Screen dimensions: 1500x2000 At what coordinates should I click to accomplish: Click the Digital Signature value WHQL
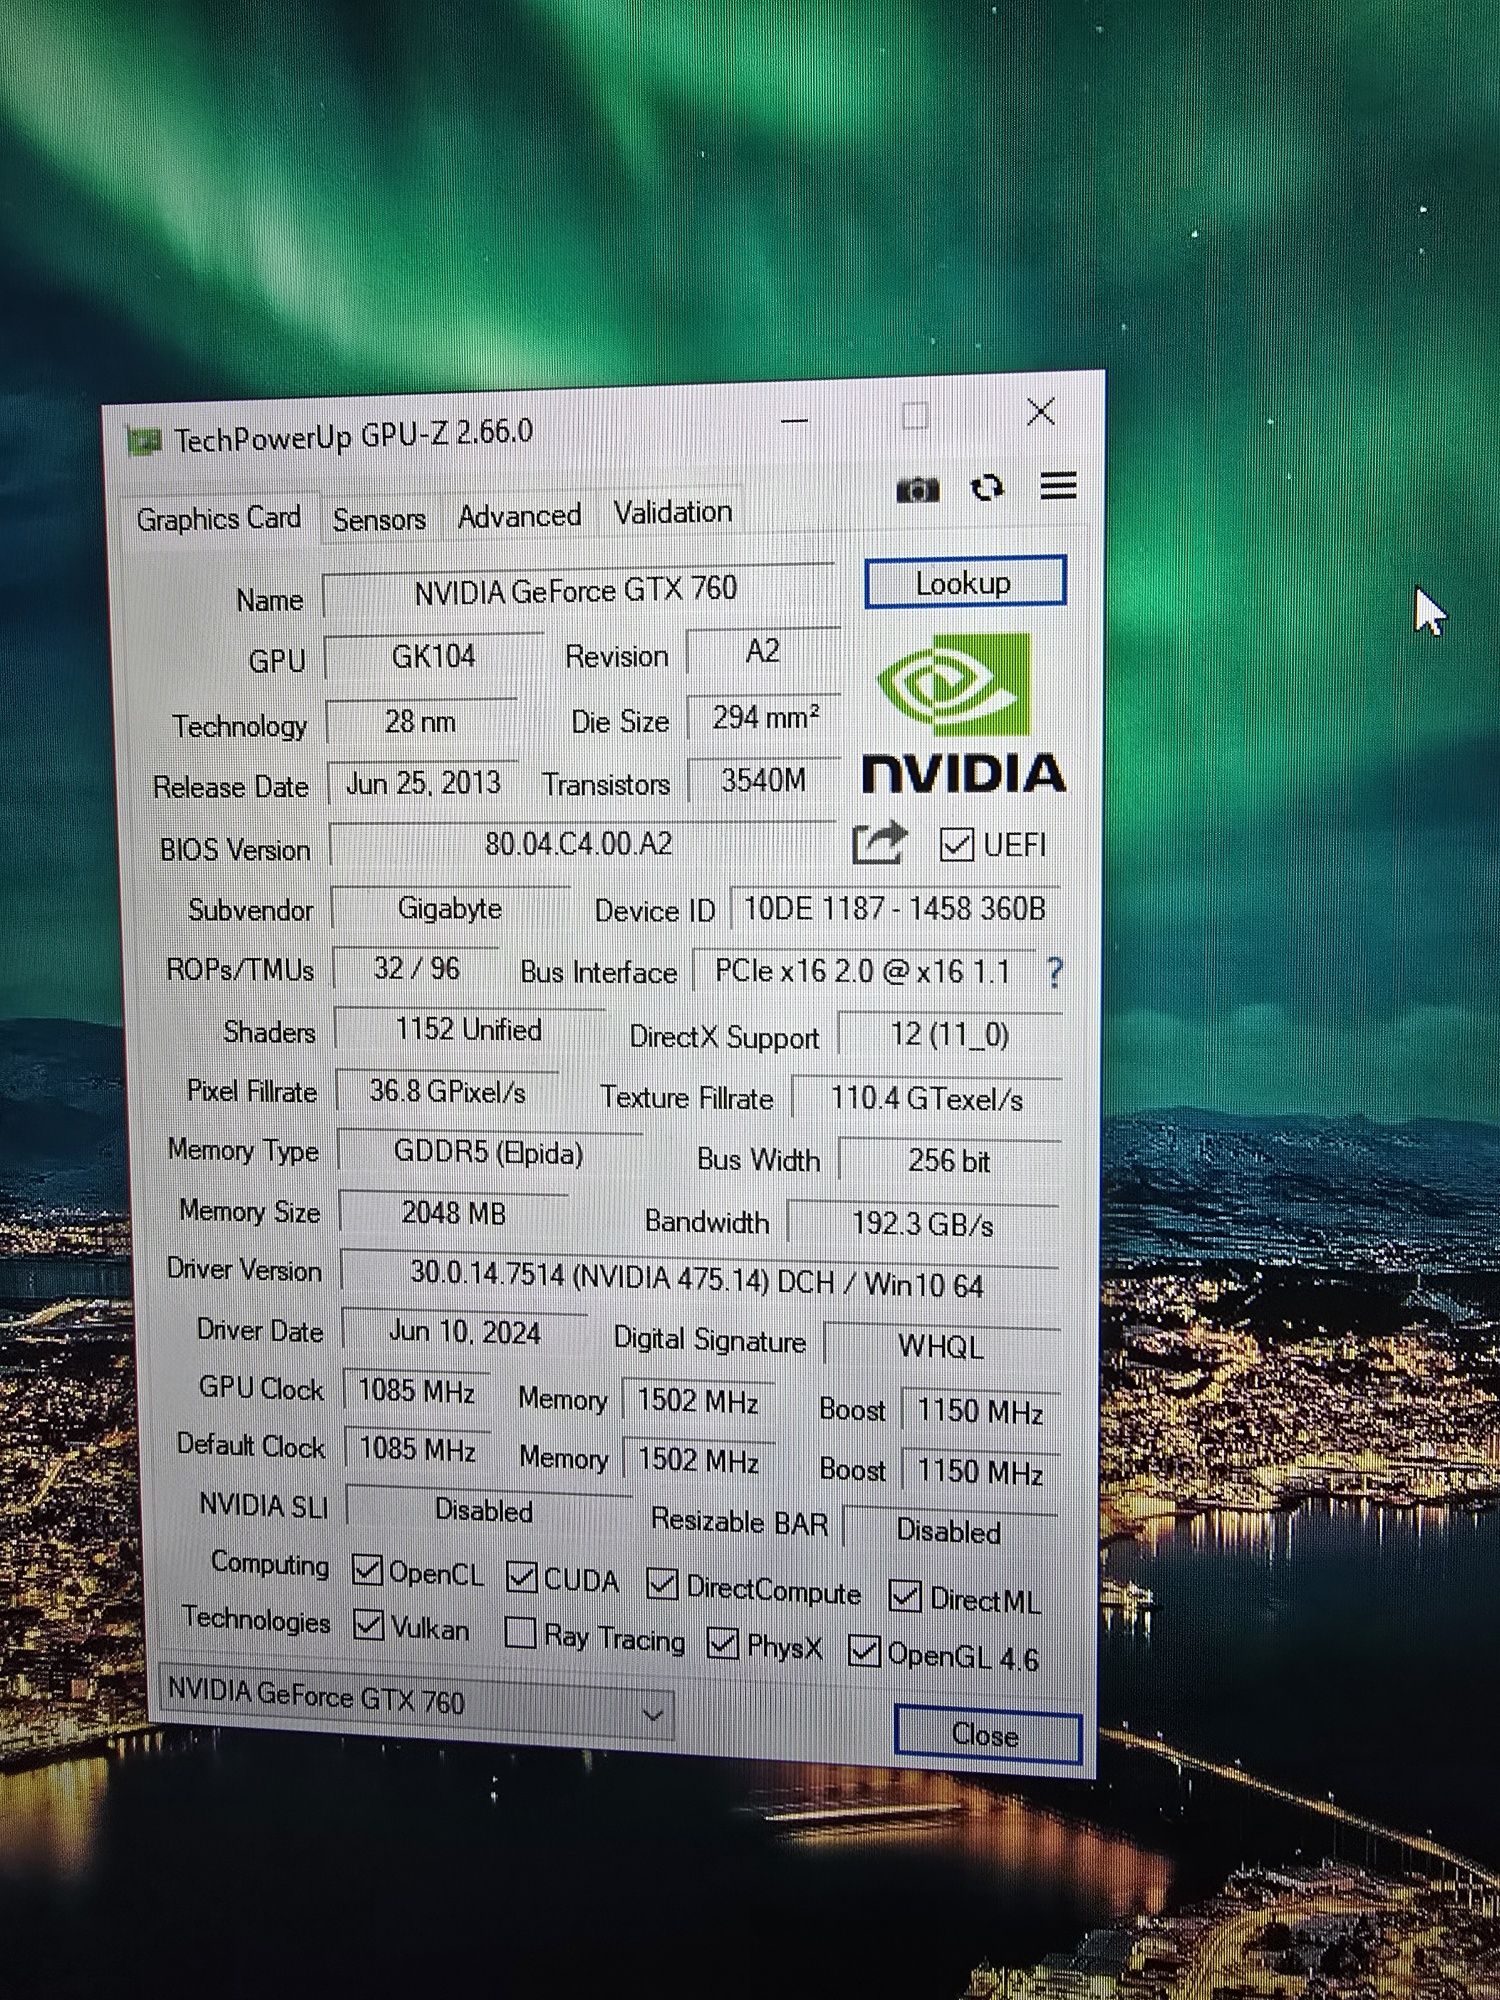[x=941, y=1347]
